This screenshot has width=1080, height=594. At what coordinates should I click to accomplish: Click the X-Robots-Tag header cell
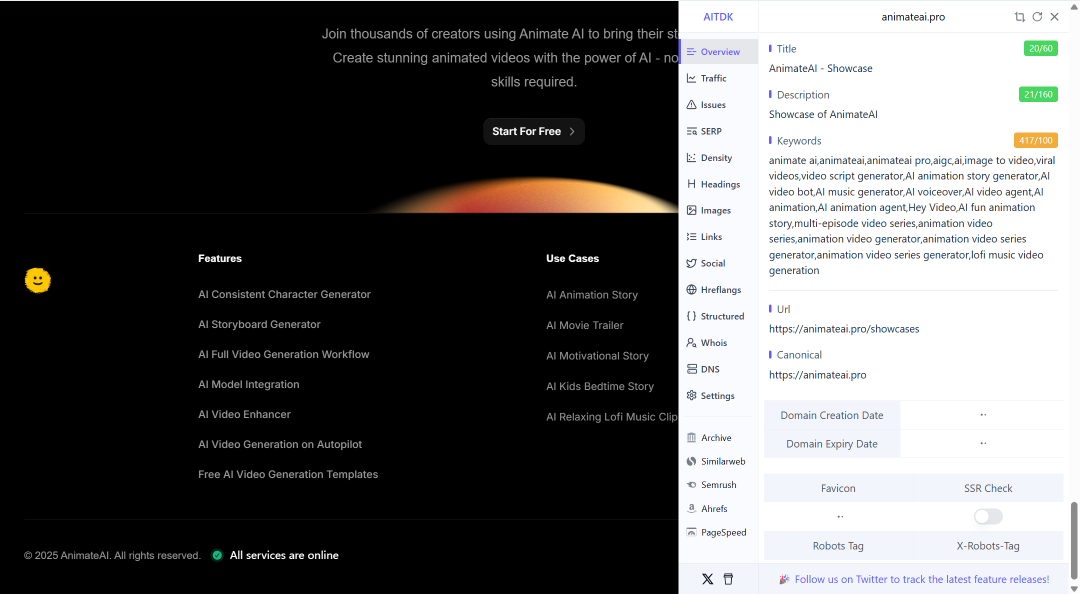988,546
